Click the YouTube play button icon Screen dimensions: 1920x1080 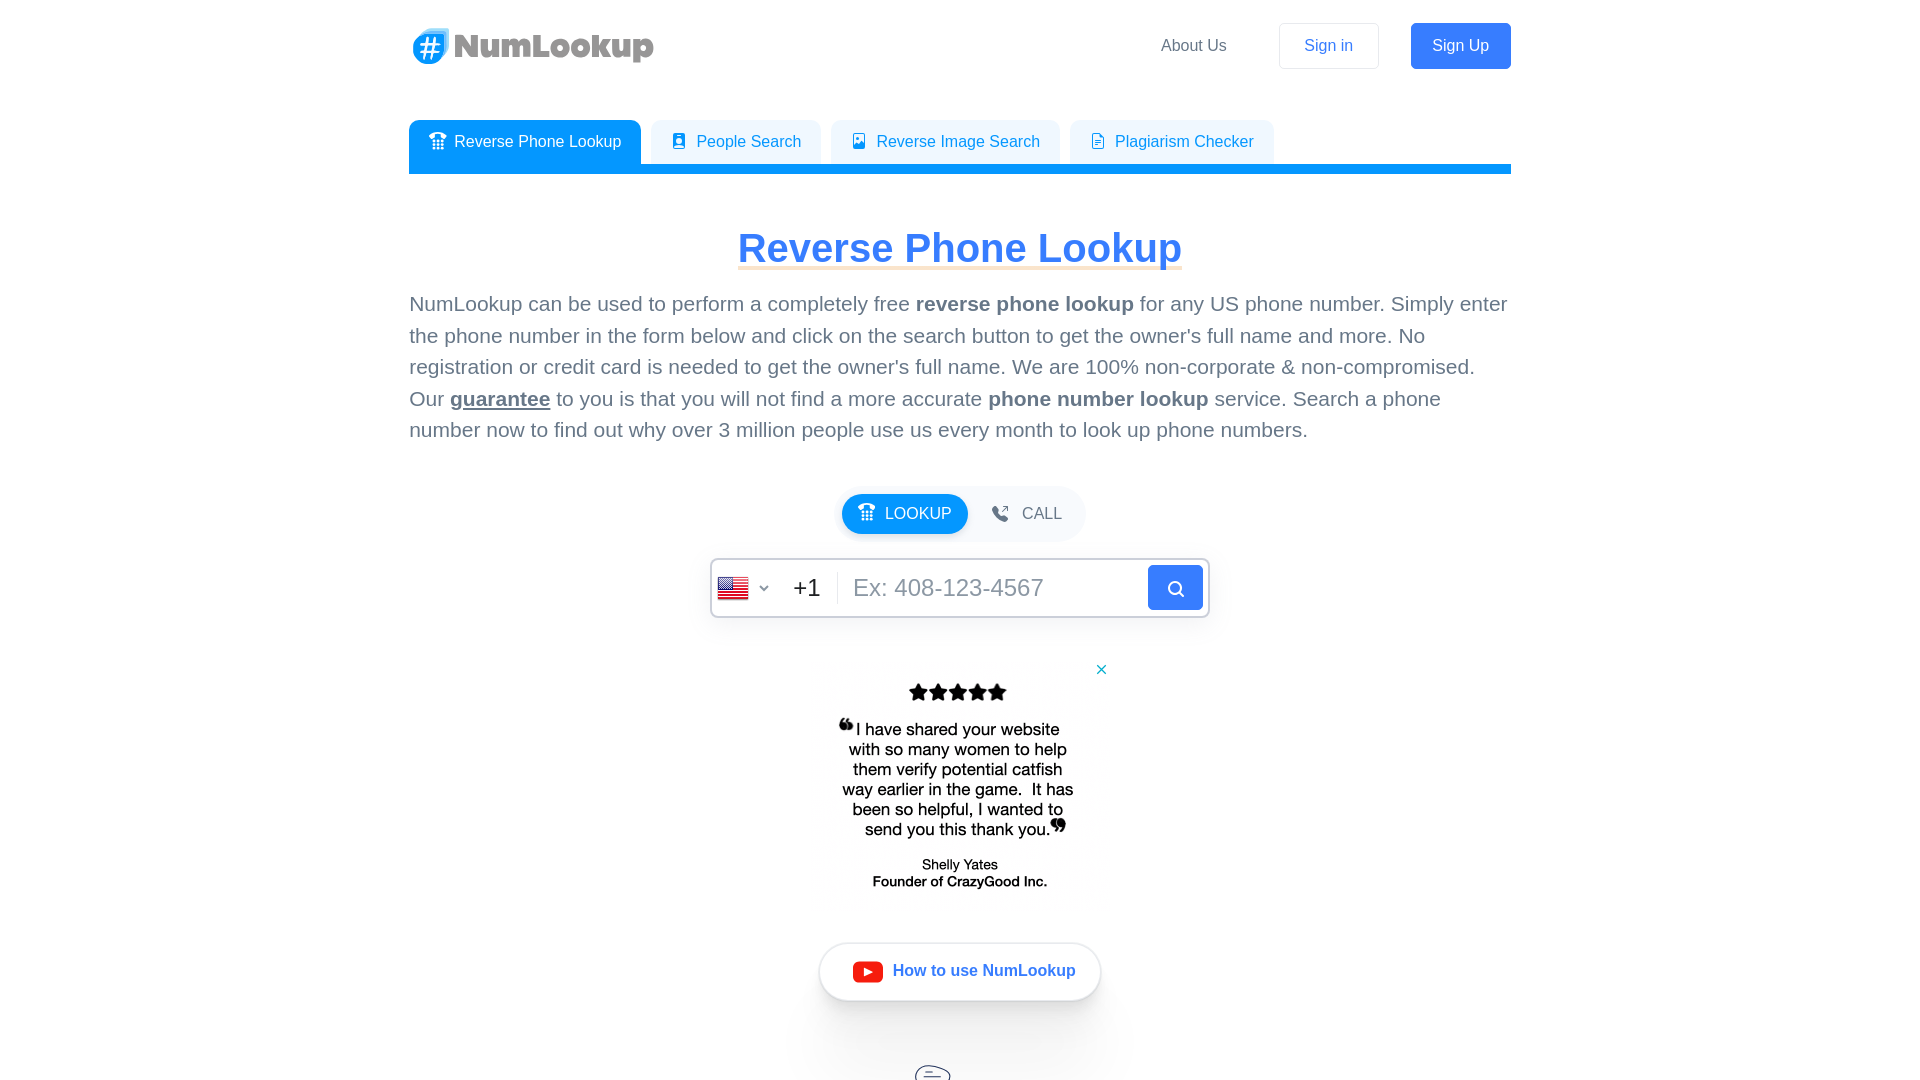(x=868, y=971)
